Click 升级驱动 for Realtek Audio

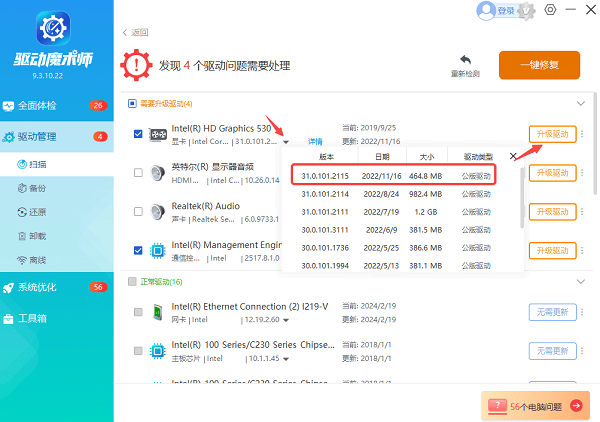pyautogui.click(x=552, y=212)
